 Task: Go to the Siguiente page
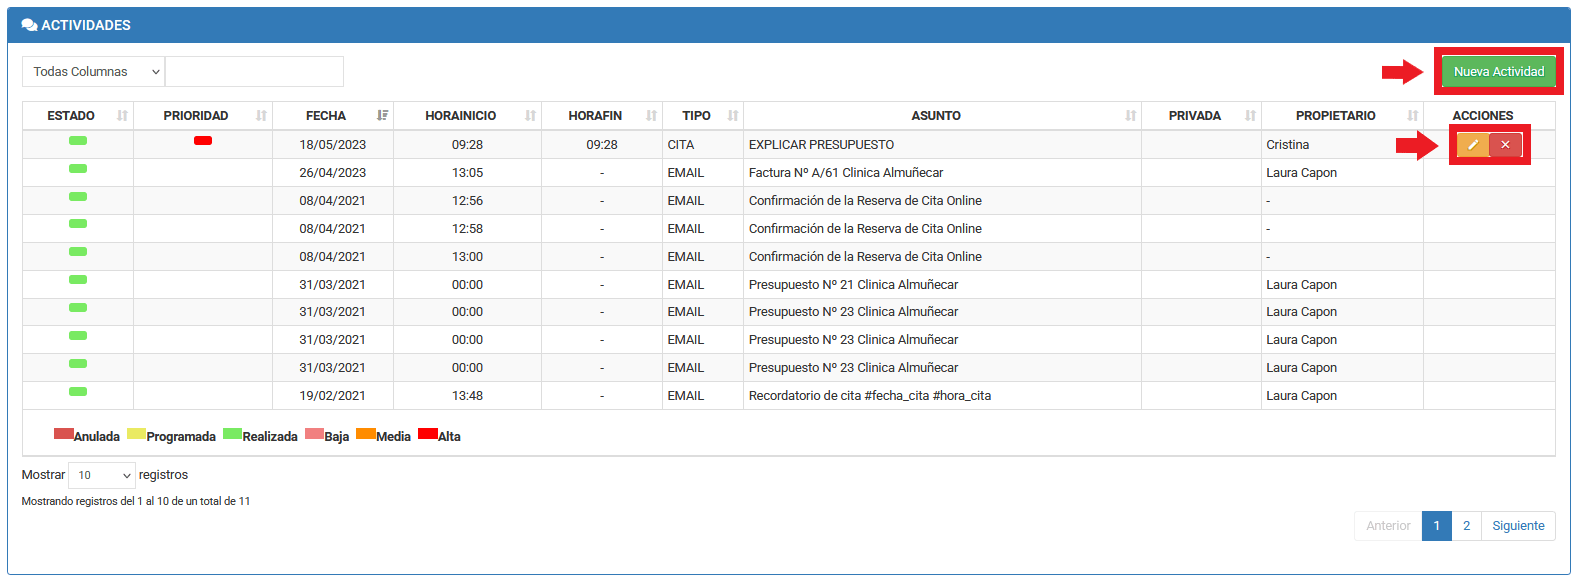(1518, 526)
